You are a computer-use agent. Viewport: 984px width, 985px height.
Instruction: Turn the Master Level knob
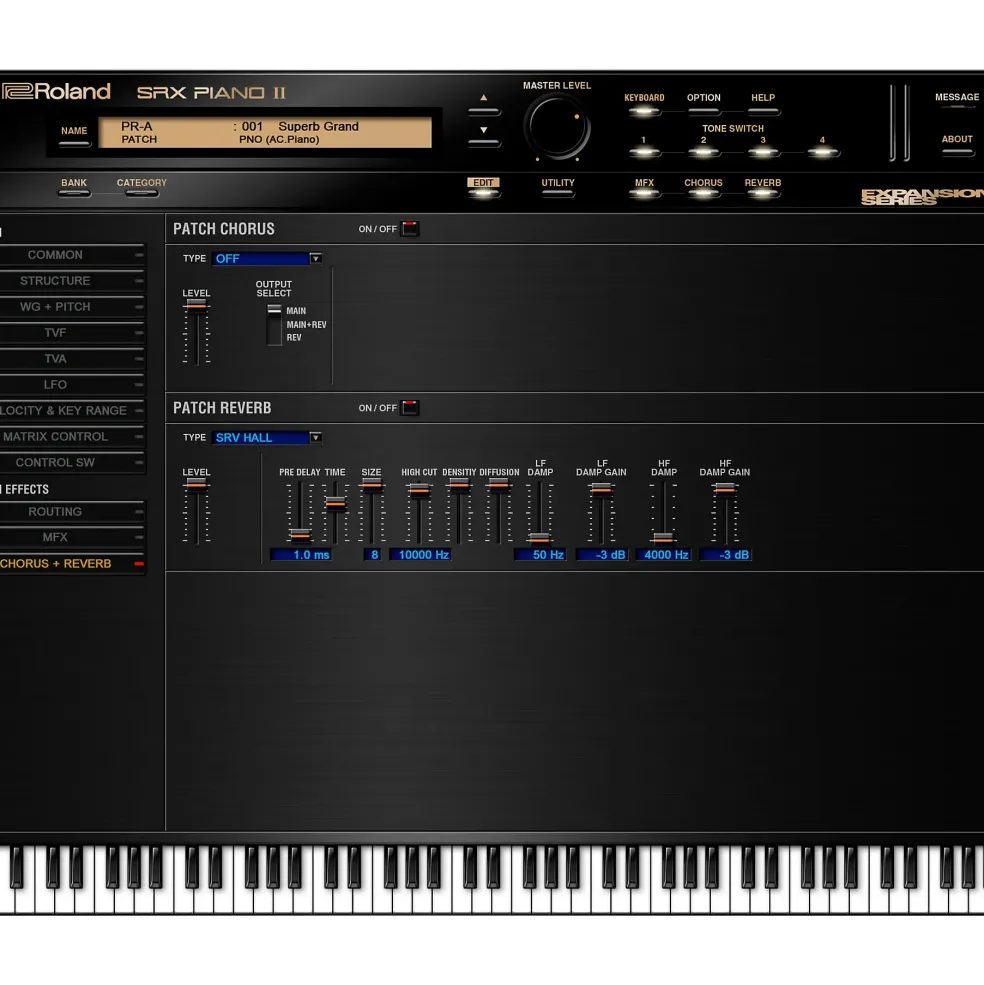[557, 128]
